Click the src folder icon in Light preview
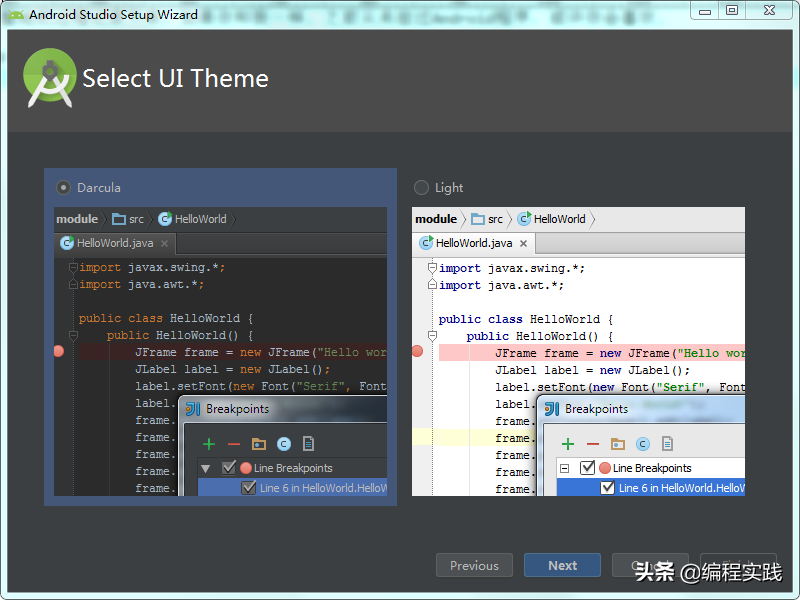 478,219
